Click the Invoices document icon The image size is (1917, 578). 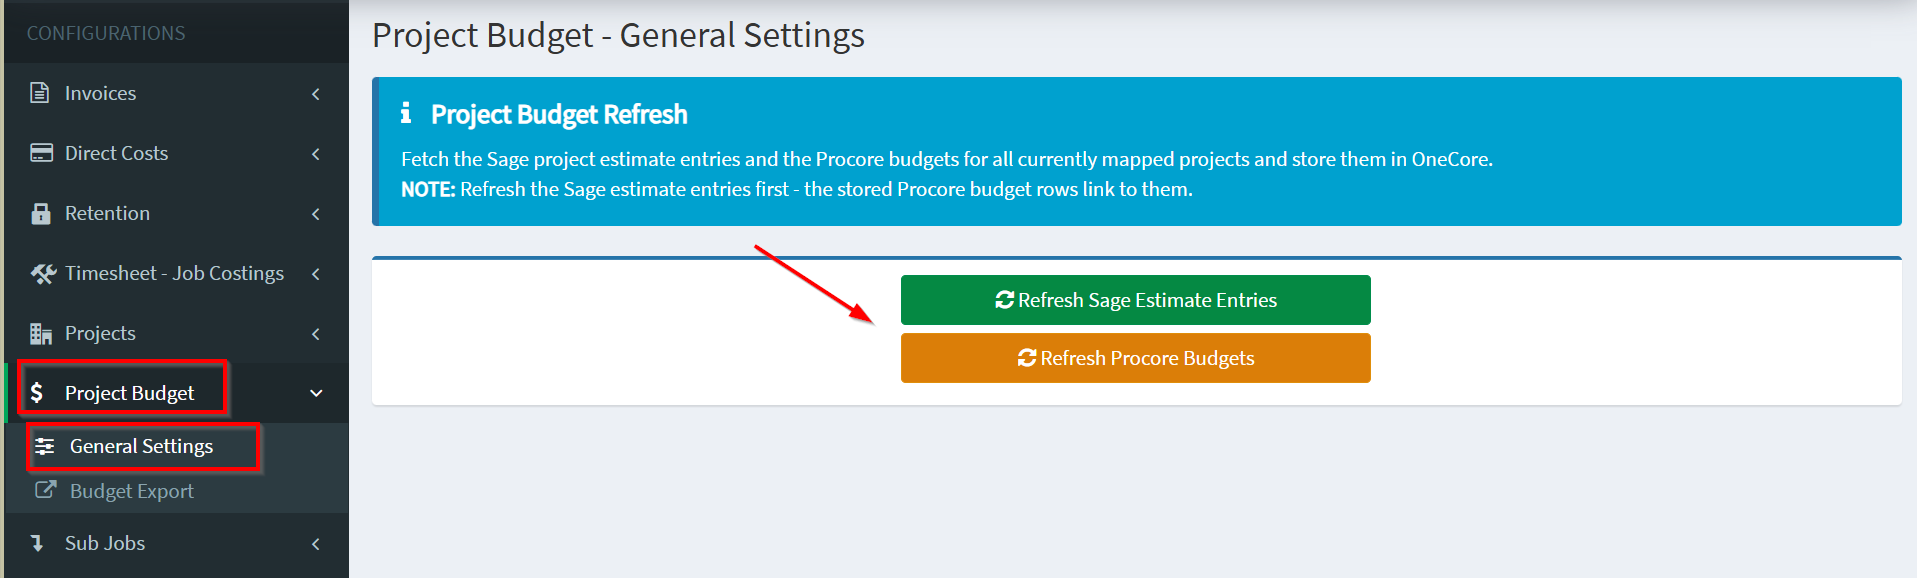[x=40, y=93]
